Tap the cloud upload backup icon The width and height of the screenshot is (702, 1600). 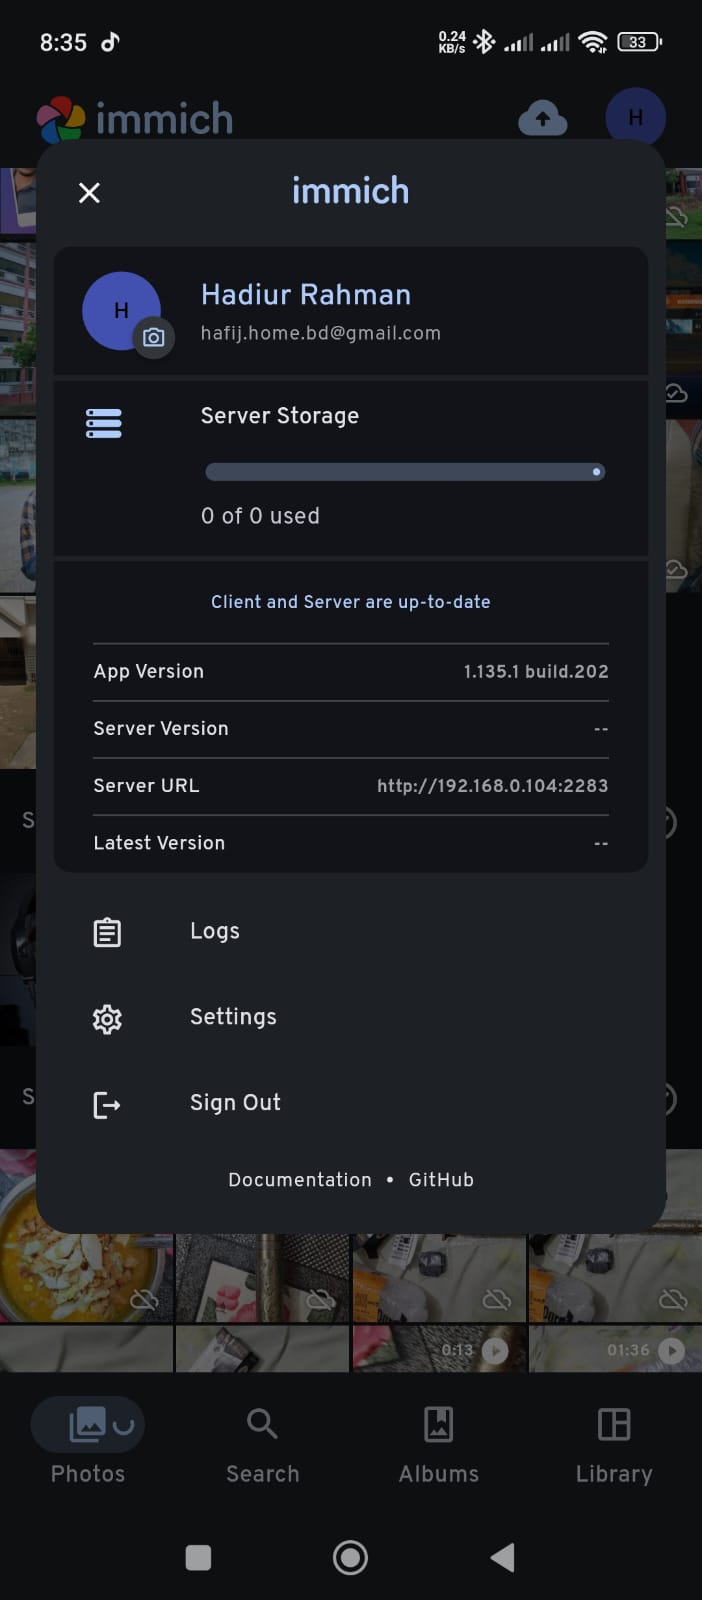(543, 118)
